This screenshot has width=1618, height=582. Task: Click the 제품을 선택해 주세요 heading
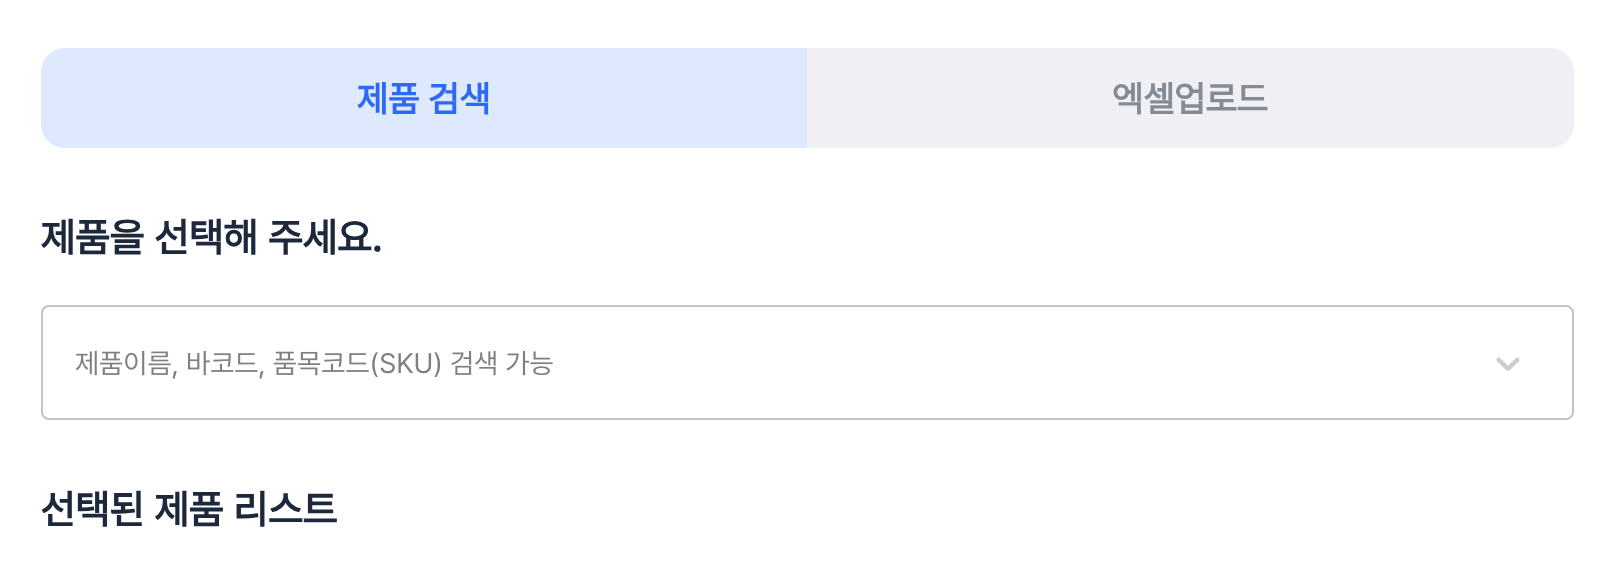pos(211,237)
